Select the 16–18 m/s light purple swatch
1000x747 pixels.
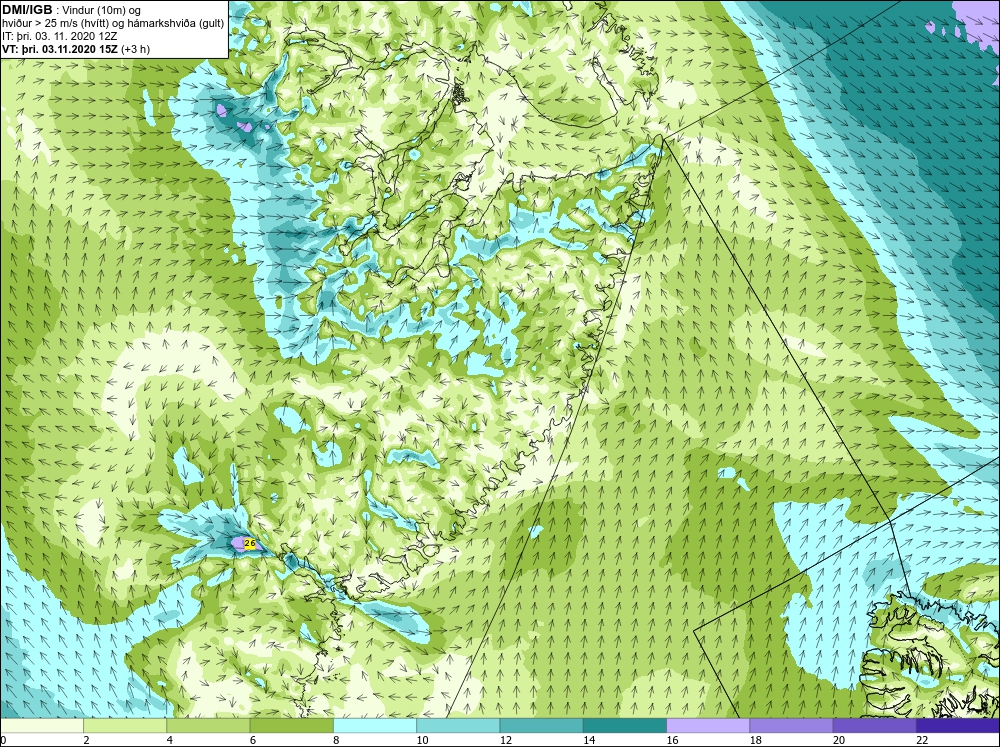click(x=708, y=726)
